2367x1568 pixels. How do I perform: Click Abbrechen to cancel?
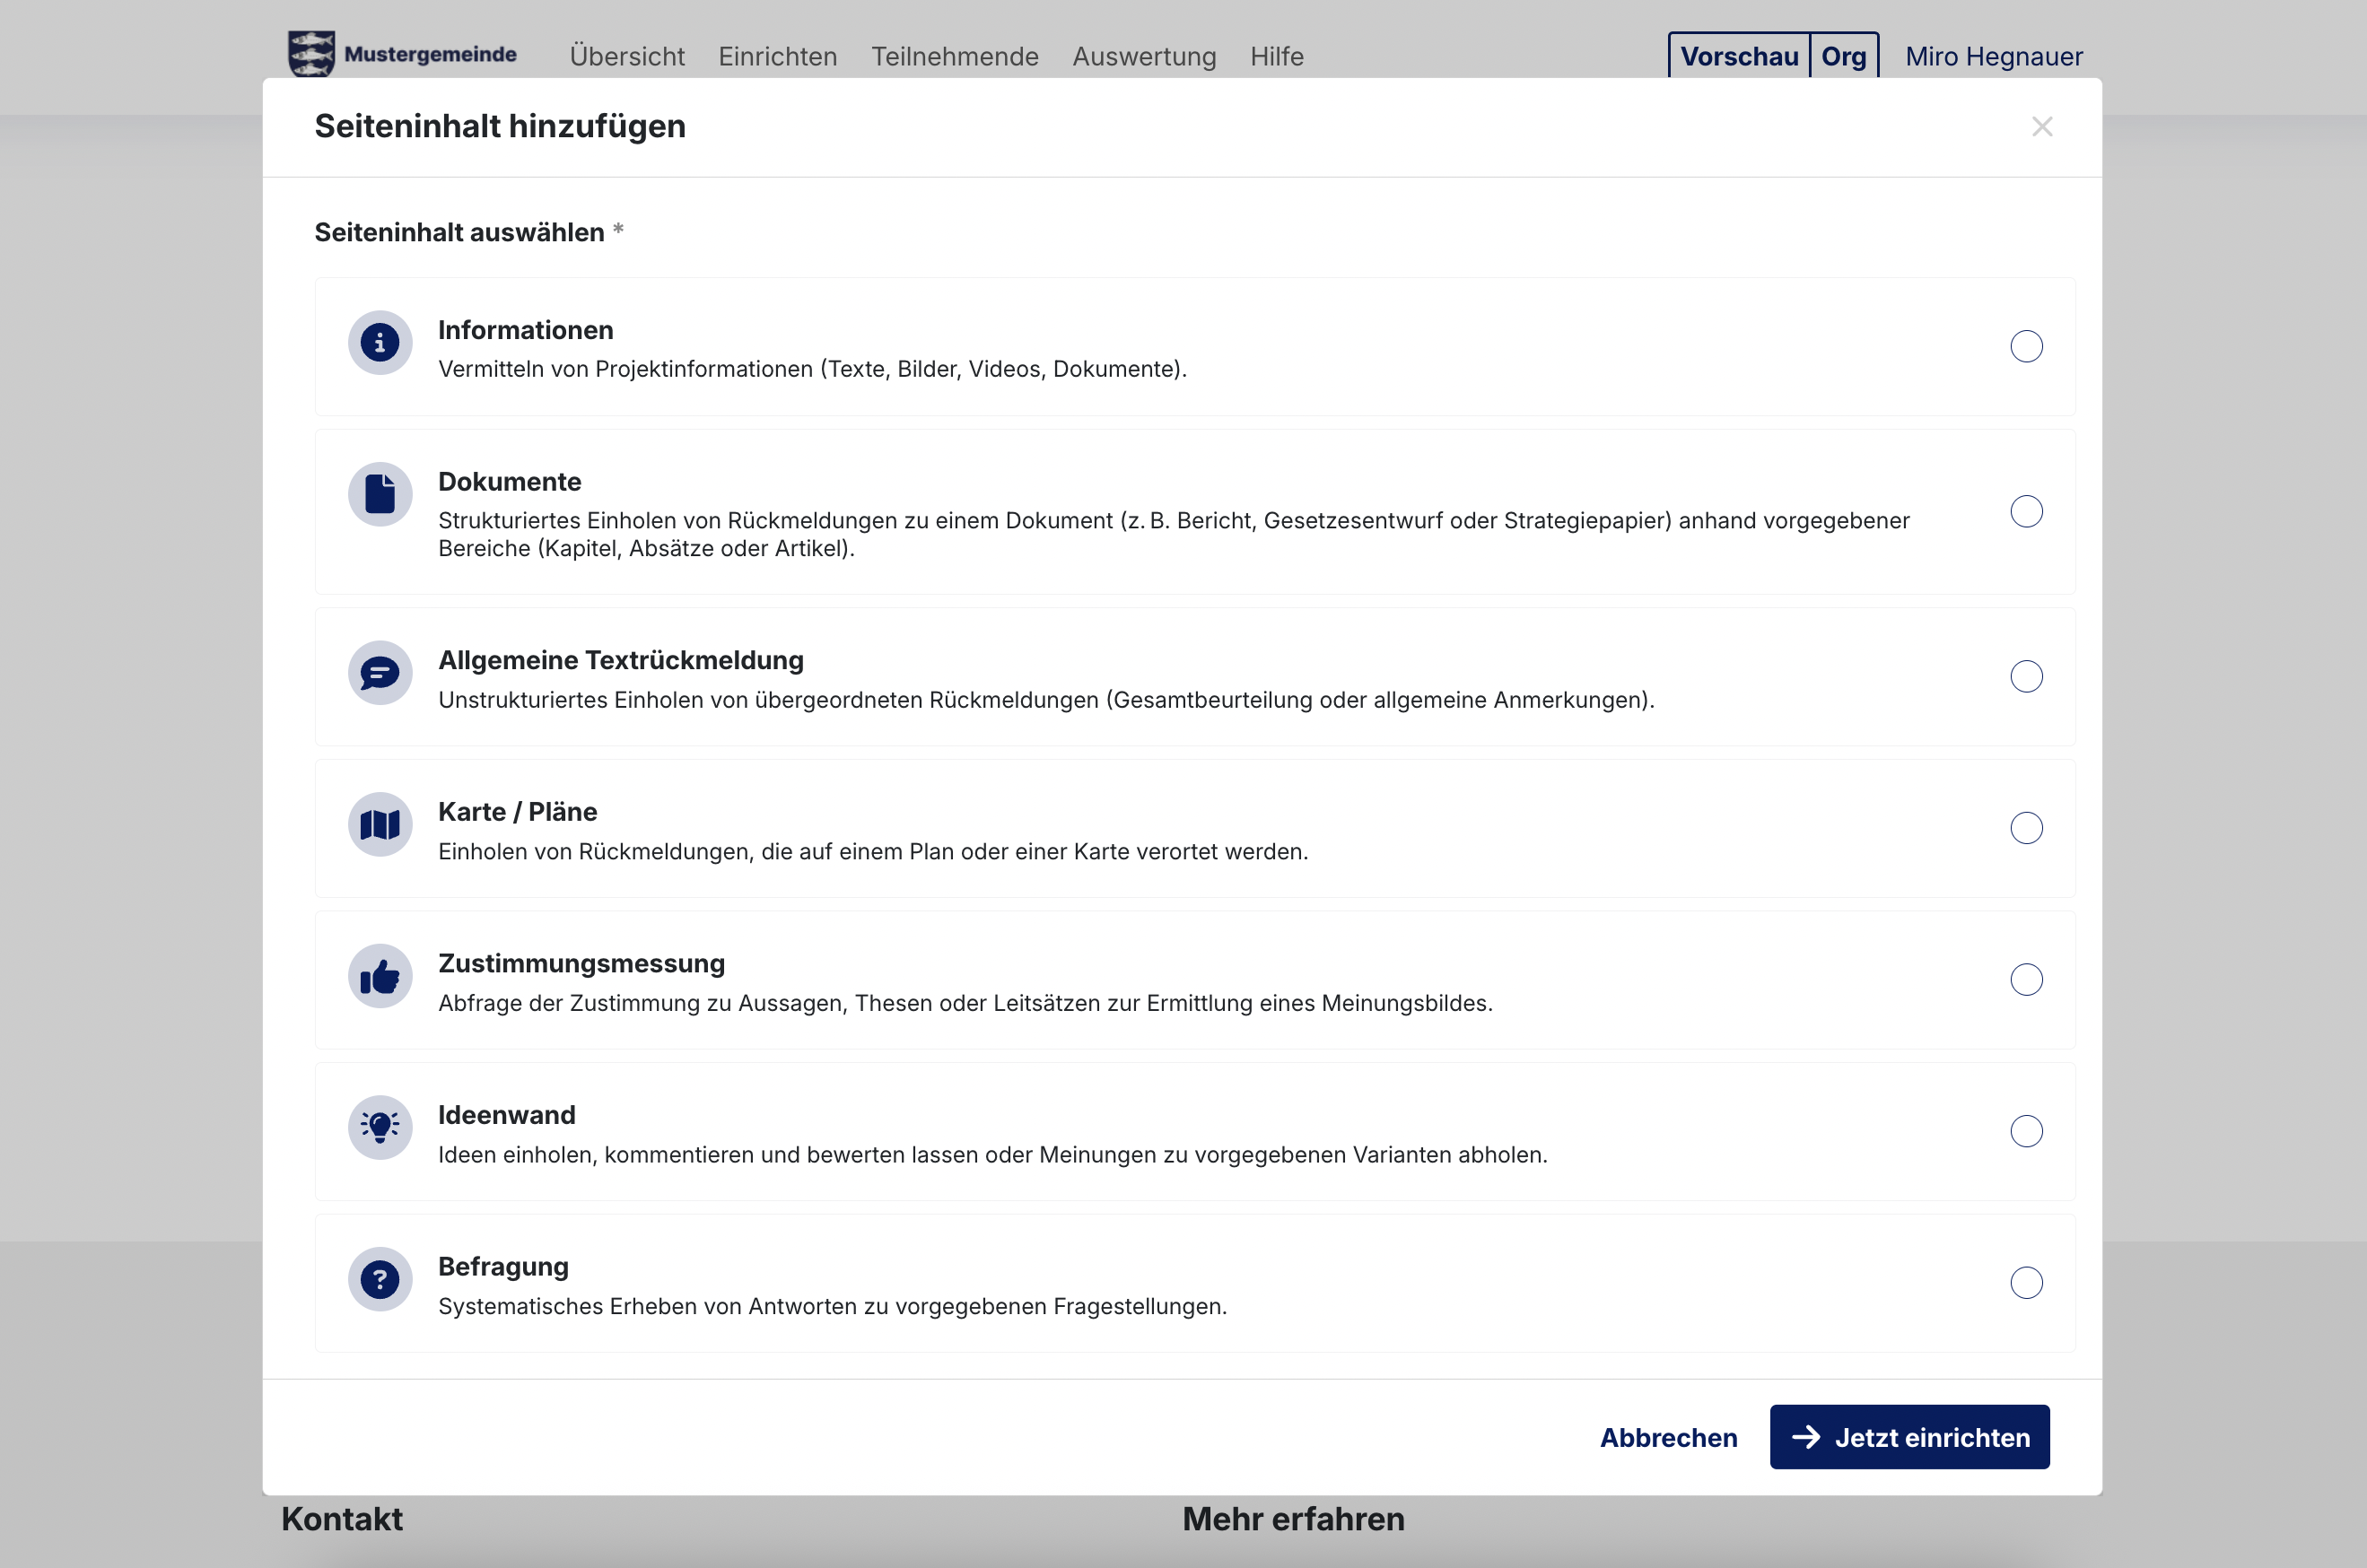(1668, 1437)
